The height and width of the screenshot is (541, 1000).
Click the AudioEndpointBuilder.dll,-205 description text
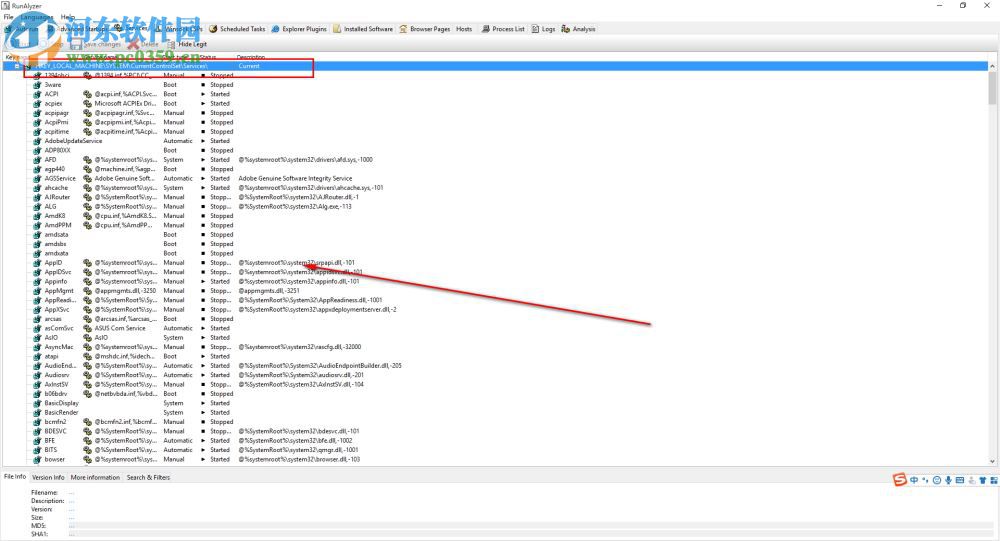click(320, 366)
